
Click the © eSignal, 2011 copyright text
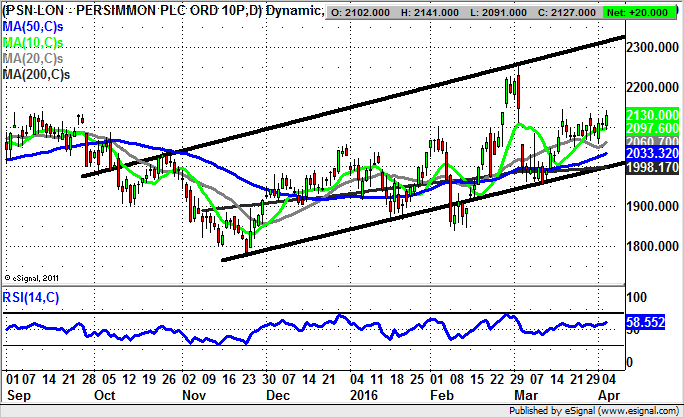point(35,277)
